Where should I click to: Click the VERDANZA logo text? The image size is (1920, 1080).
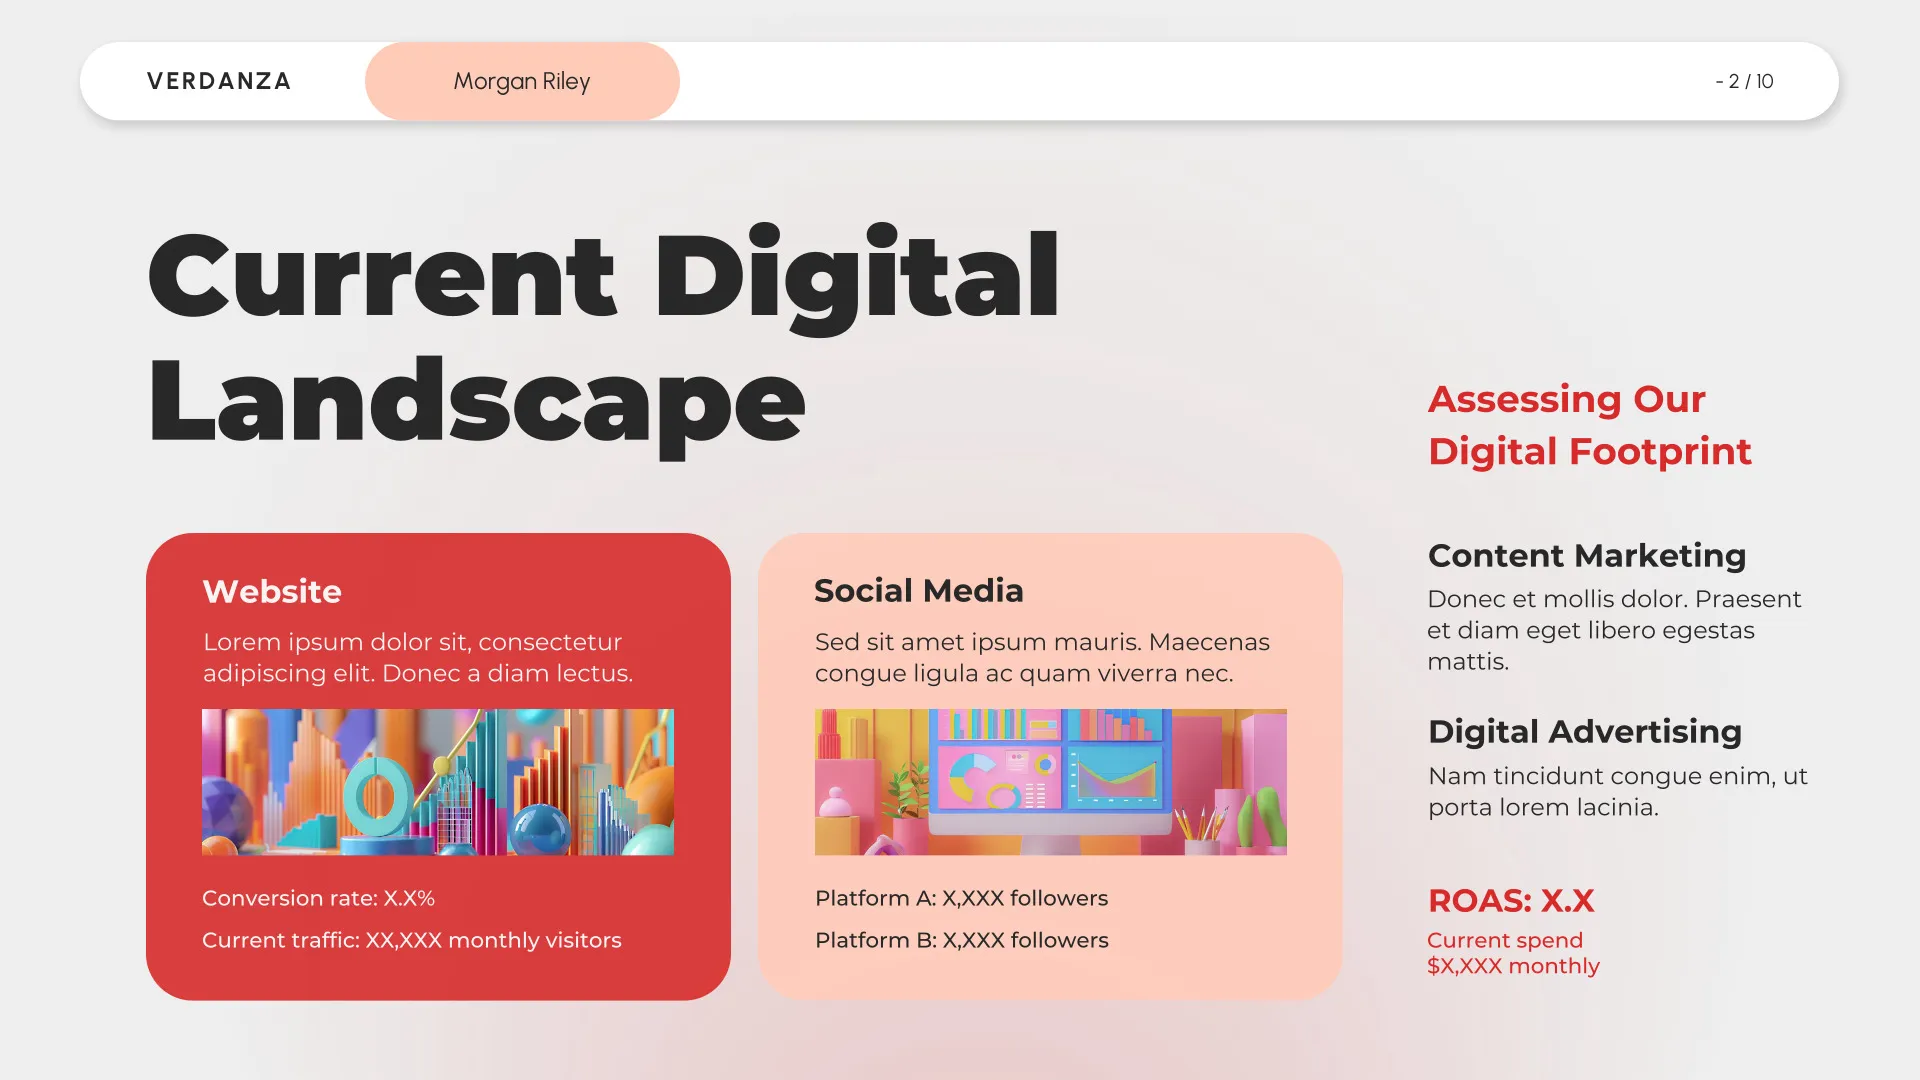point(218,81)
